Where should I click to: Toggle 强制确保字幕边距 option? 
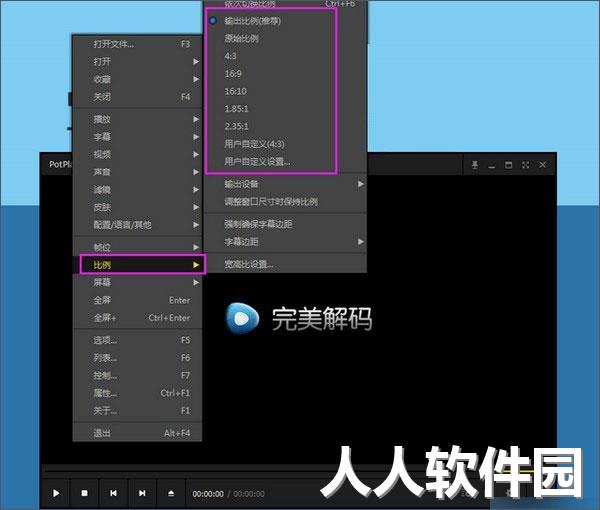(285, 224)
